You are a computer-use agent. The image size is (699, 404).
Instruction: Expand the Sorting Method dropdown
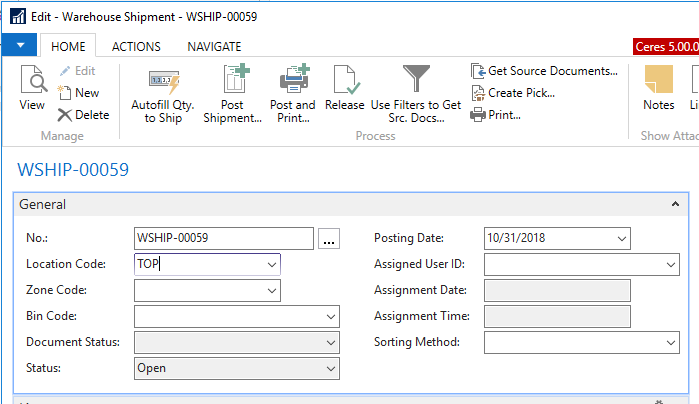coord(671,343)
